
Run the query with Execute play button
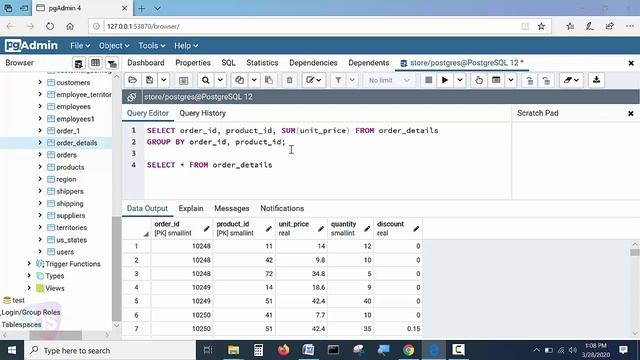click(445, 80)
